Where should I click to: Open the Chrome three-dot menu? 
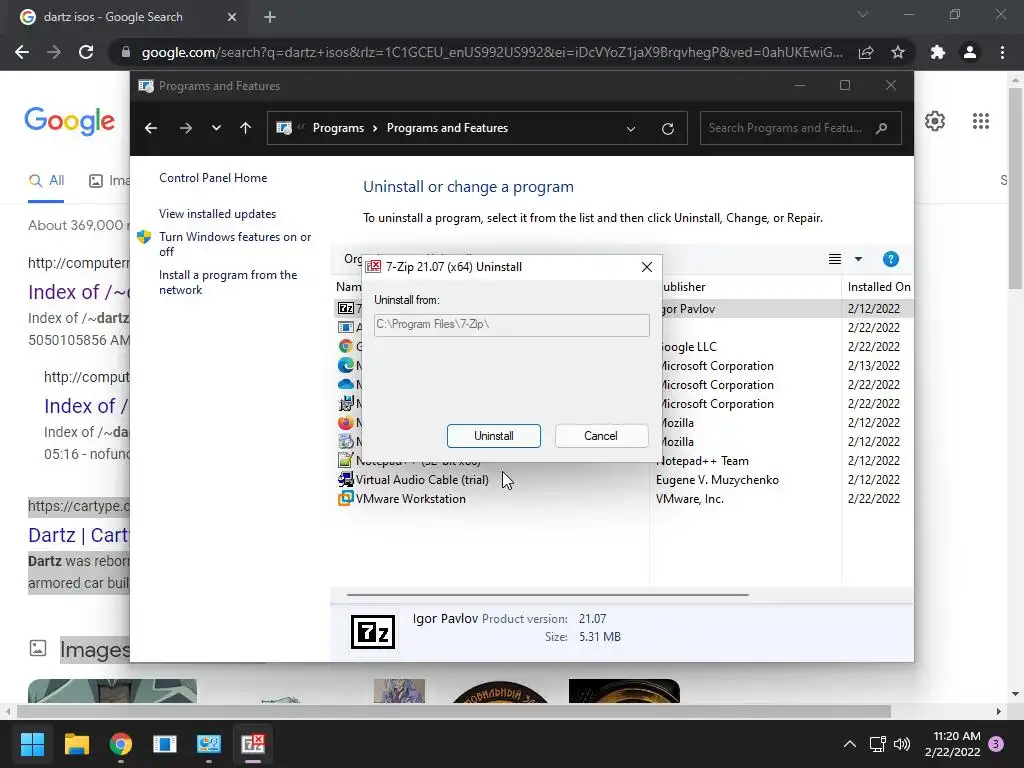[x=1002, y=52]
